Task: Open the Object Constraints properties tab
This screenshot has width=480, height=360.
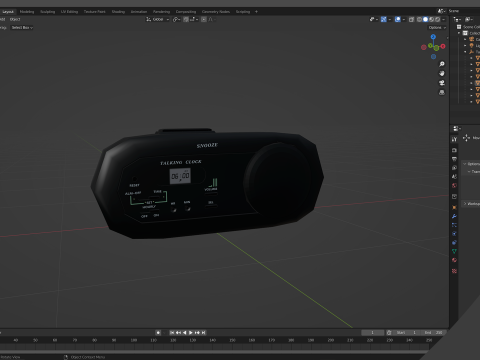Action: [x=454, y=243]
